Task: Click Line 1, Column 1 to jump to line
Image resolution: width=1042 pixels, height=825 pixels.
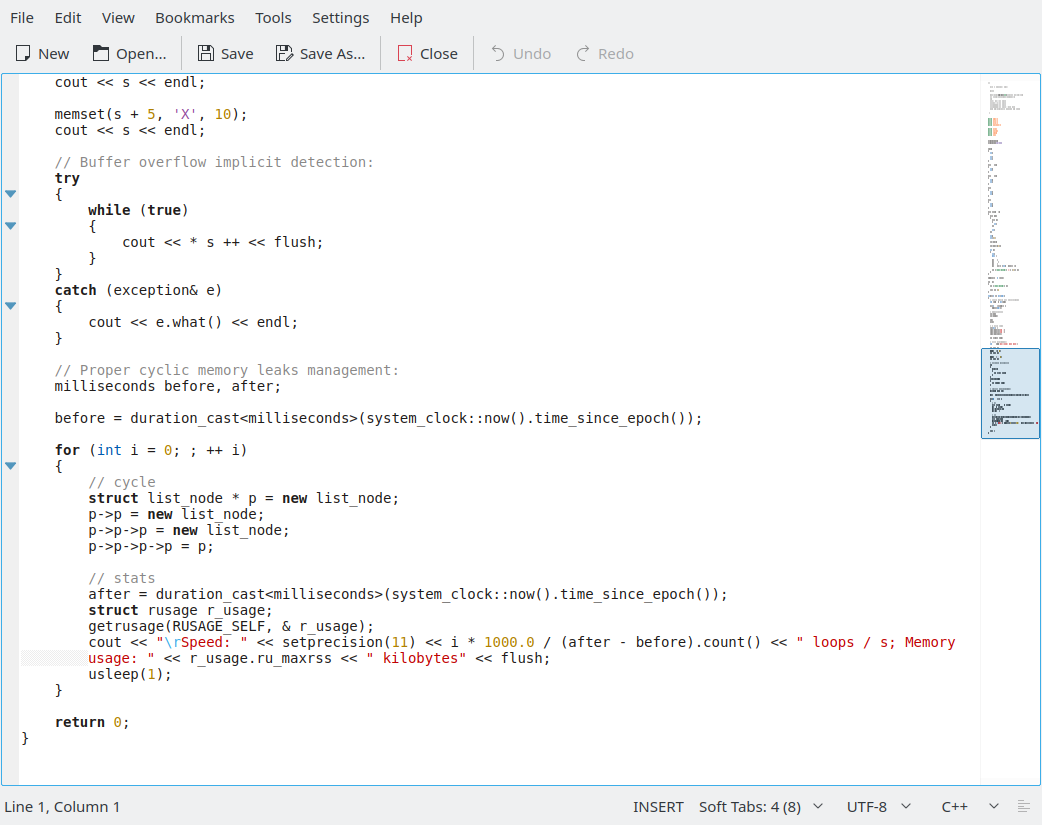Action: (62, 806)
